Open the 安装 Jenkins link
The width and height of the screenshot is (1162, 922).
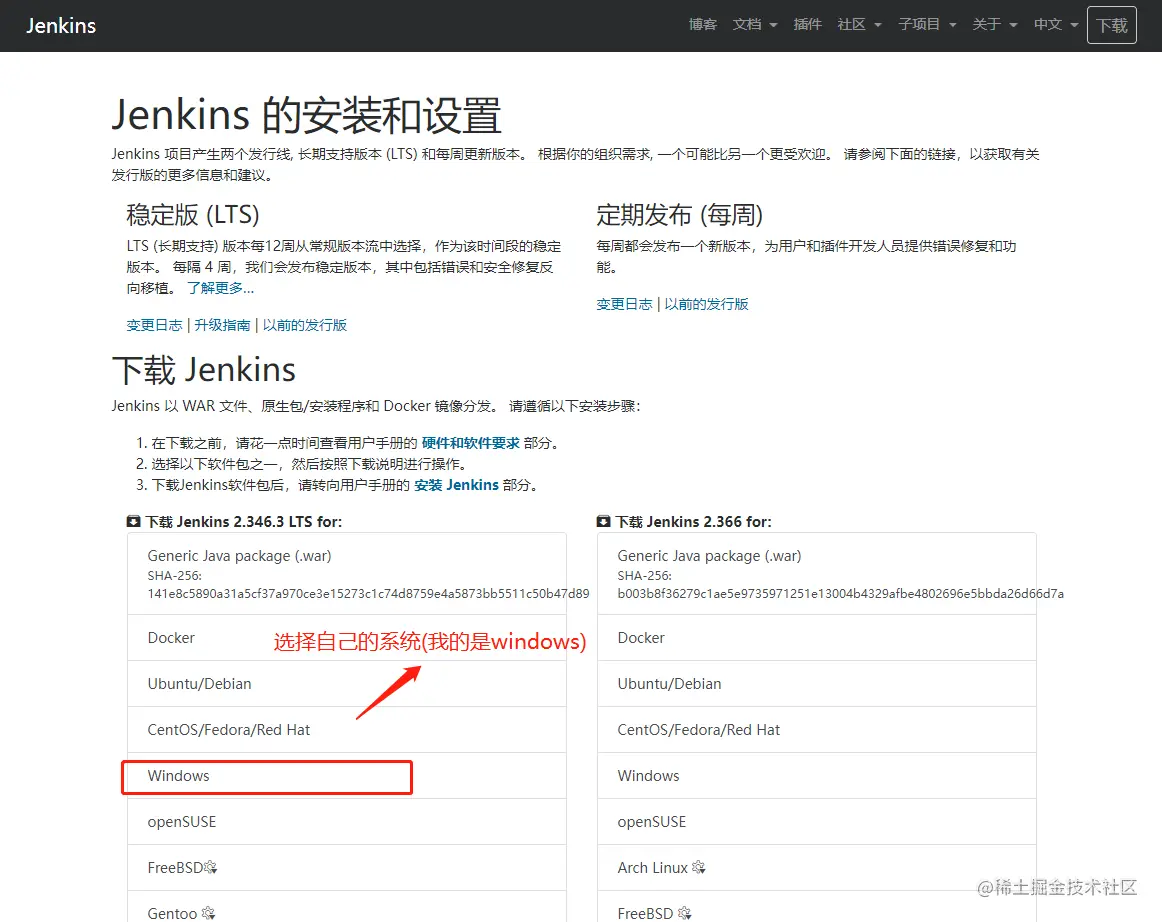pyautogui.click(x=456, y=485)
